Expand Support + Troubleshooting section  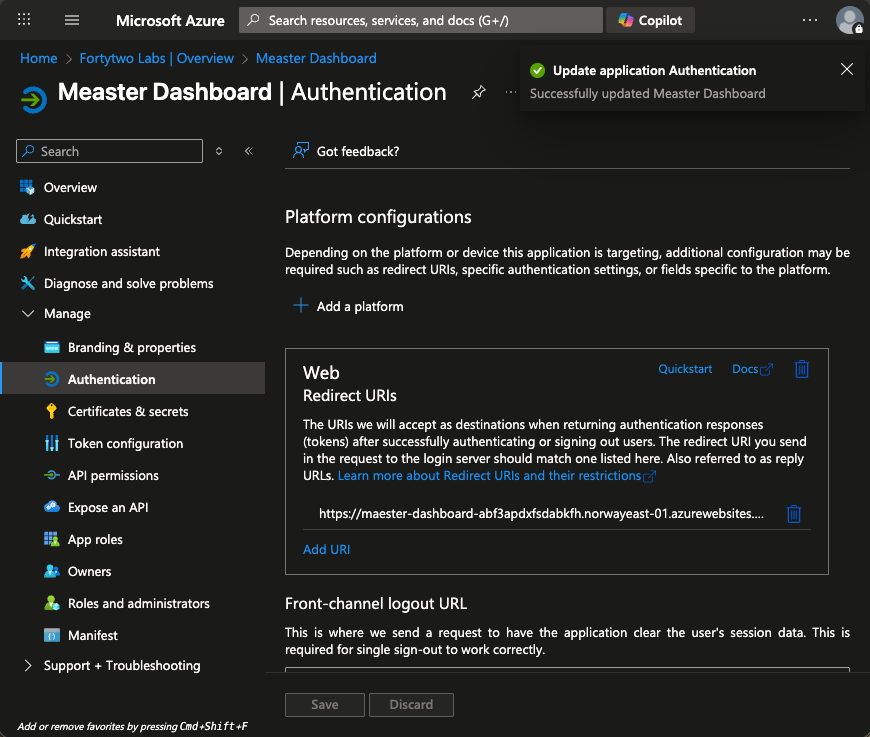coord(27,666)
